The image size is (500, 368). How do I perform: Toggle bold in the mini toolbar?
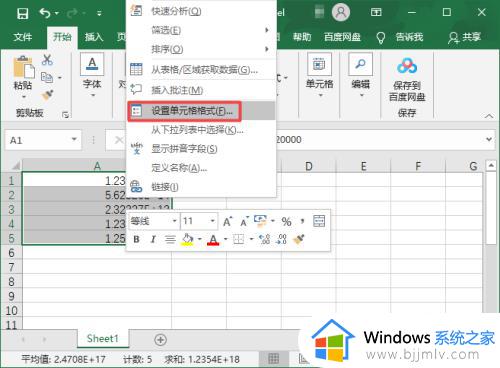tap(136, 239)
